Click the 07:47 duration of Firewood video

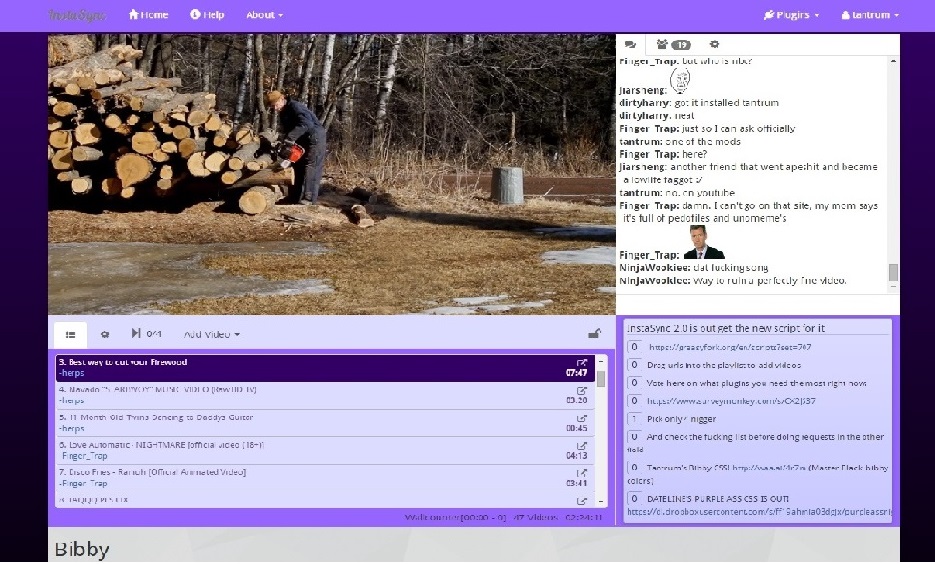coord(577,373)
